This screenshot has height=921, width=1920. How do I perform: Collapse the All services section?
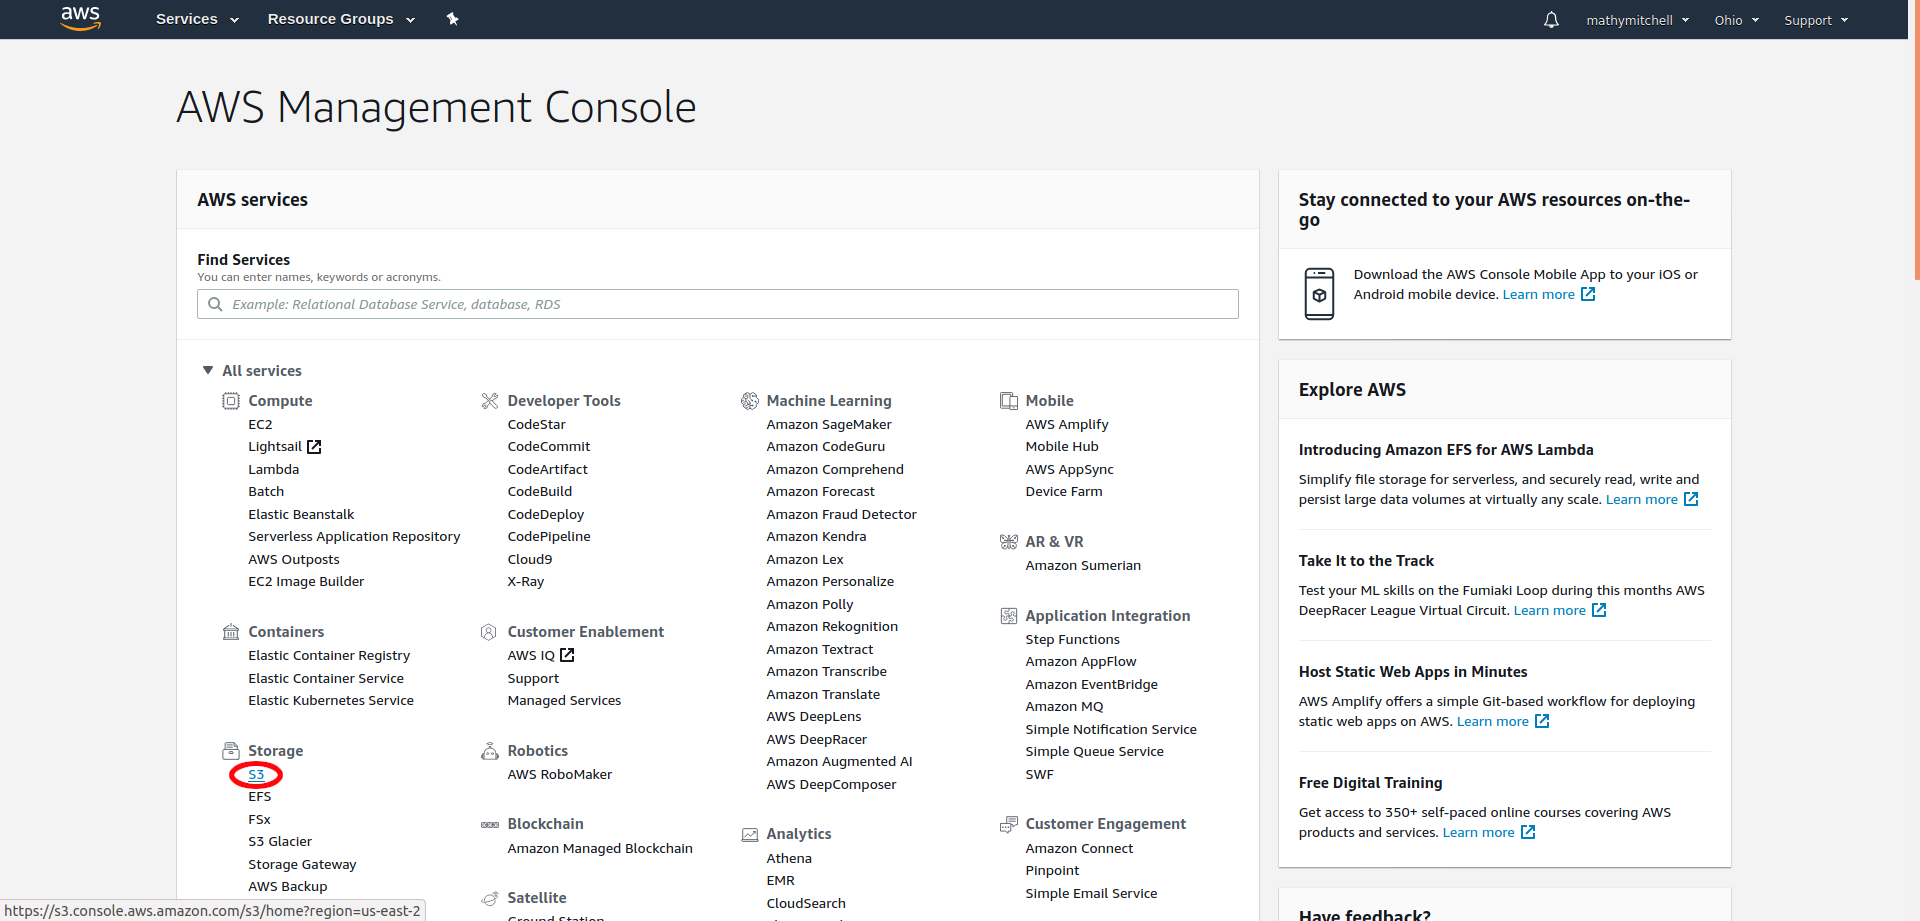pos(208,371)
